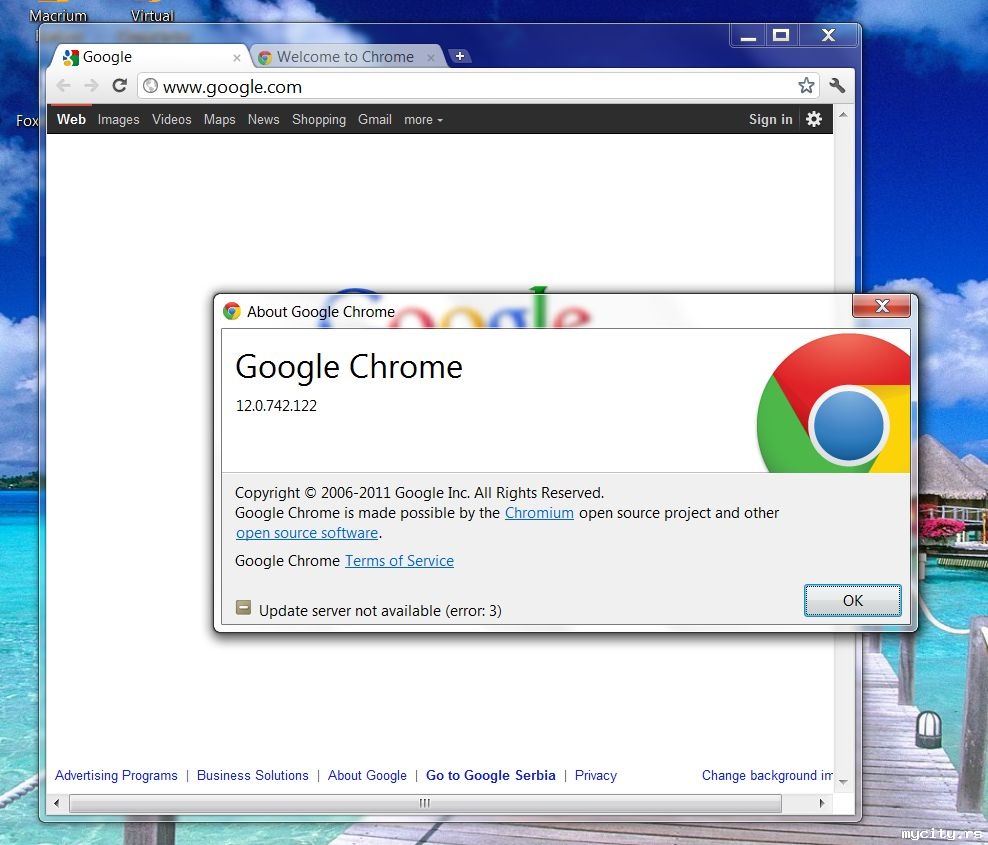The width and height of the screenshot is (988, 845).
Task: Click the Chrome icon in dialog title
Action: [x=232, y=311]
